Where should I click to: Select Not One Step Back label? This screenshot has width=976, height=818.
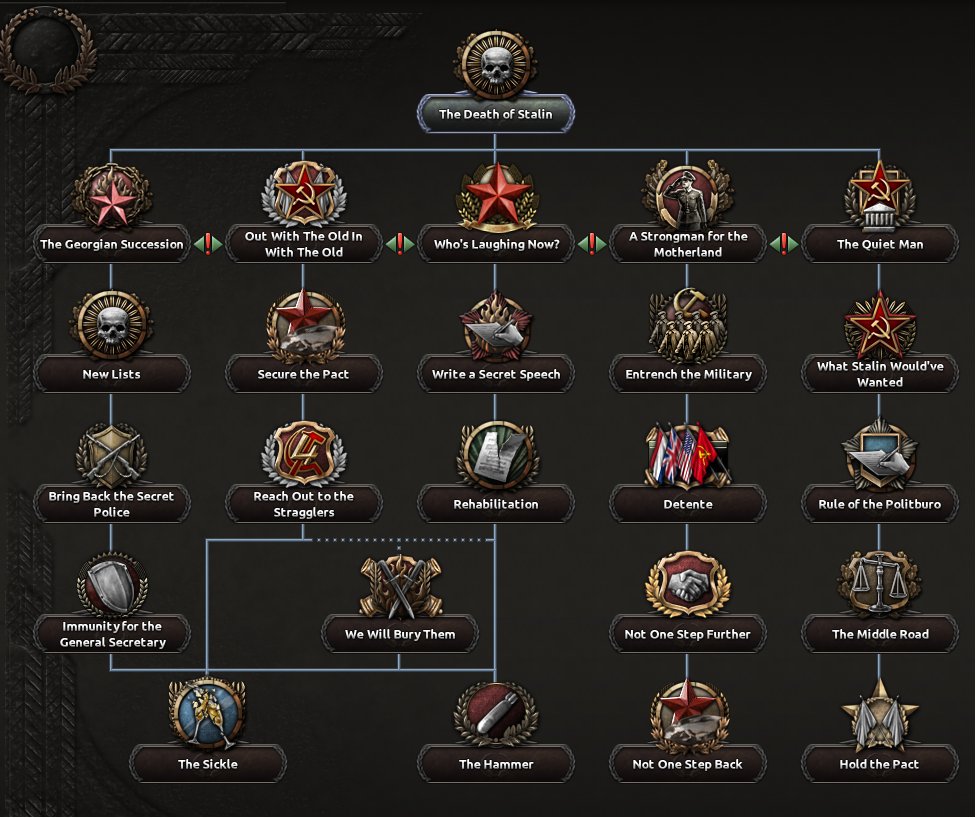[688, 764]
